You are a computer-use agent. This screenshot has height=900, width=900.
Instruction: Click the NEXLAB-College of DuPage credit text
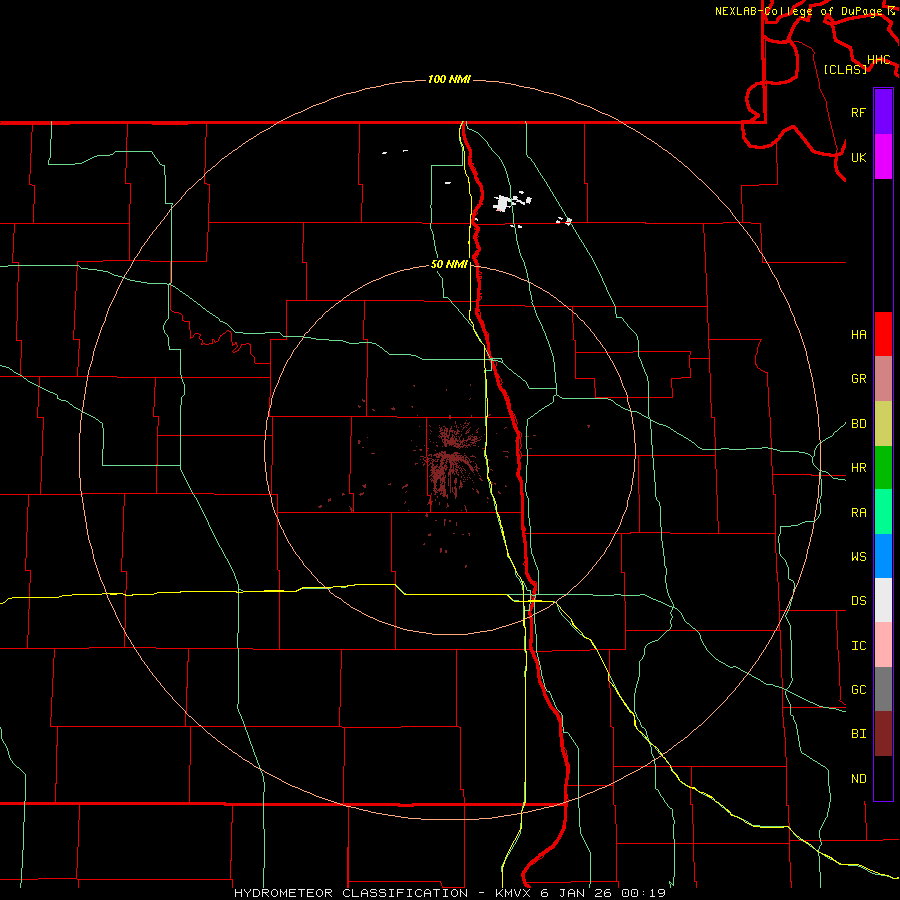click(x=799, y=11)
